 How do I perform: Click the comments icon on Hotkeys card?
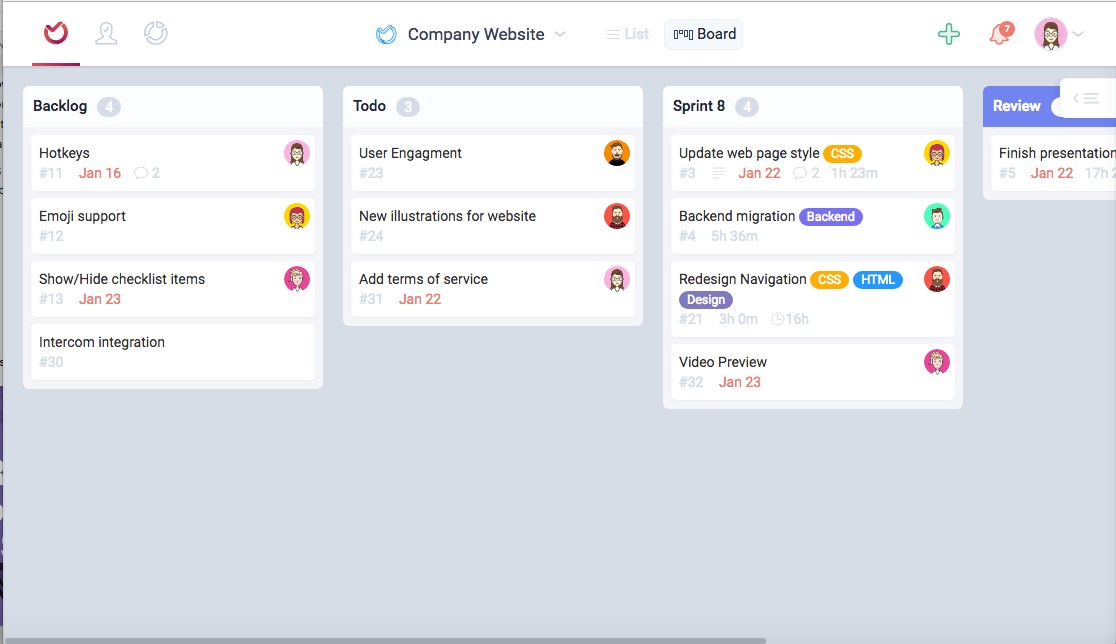tap(141, 173)
